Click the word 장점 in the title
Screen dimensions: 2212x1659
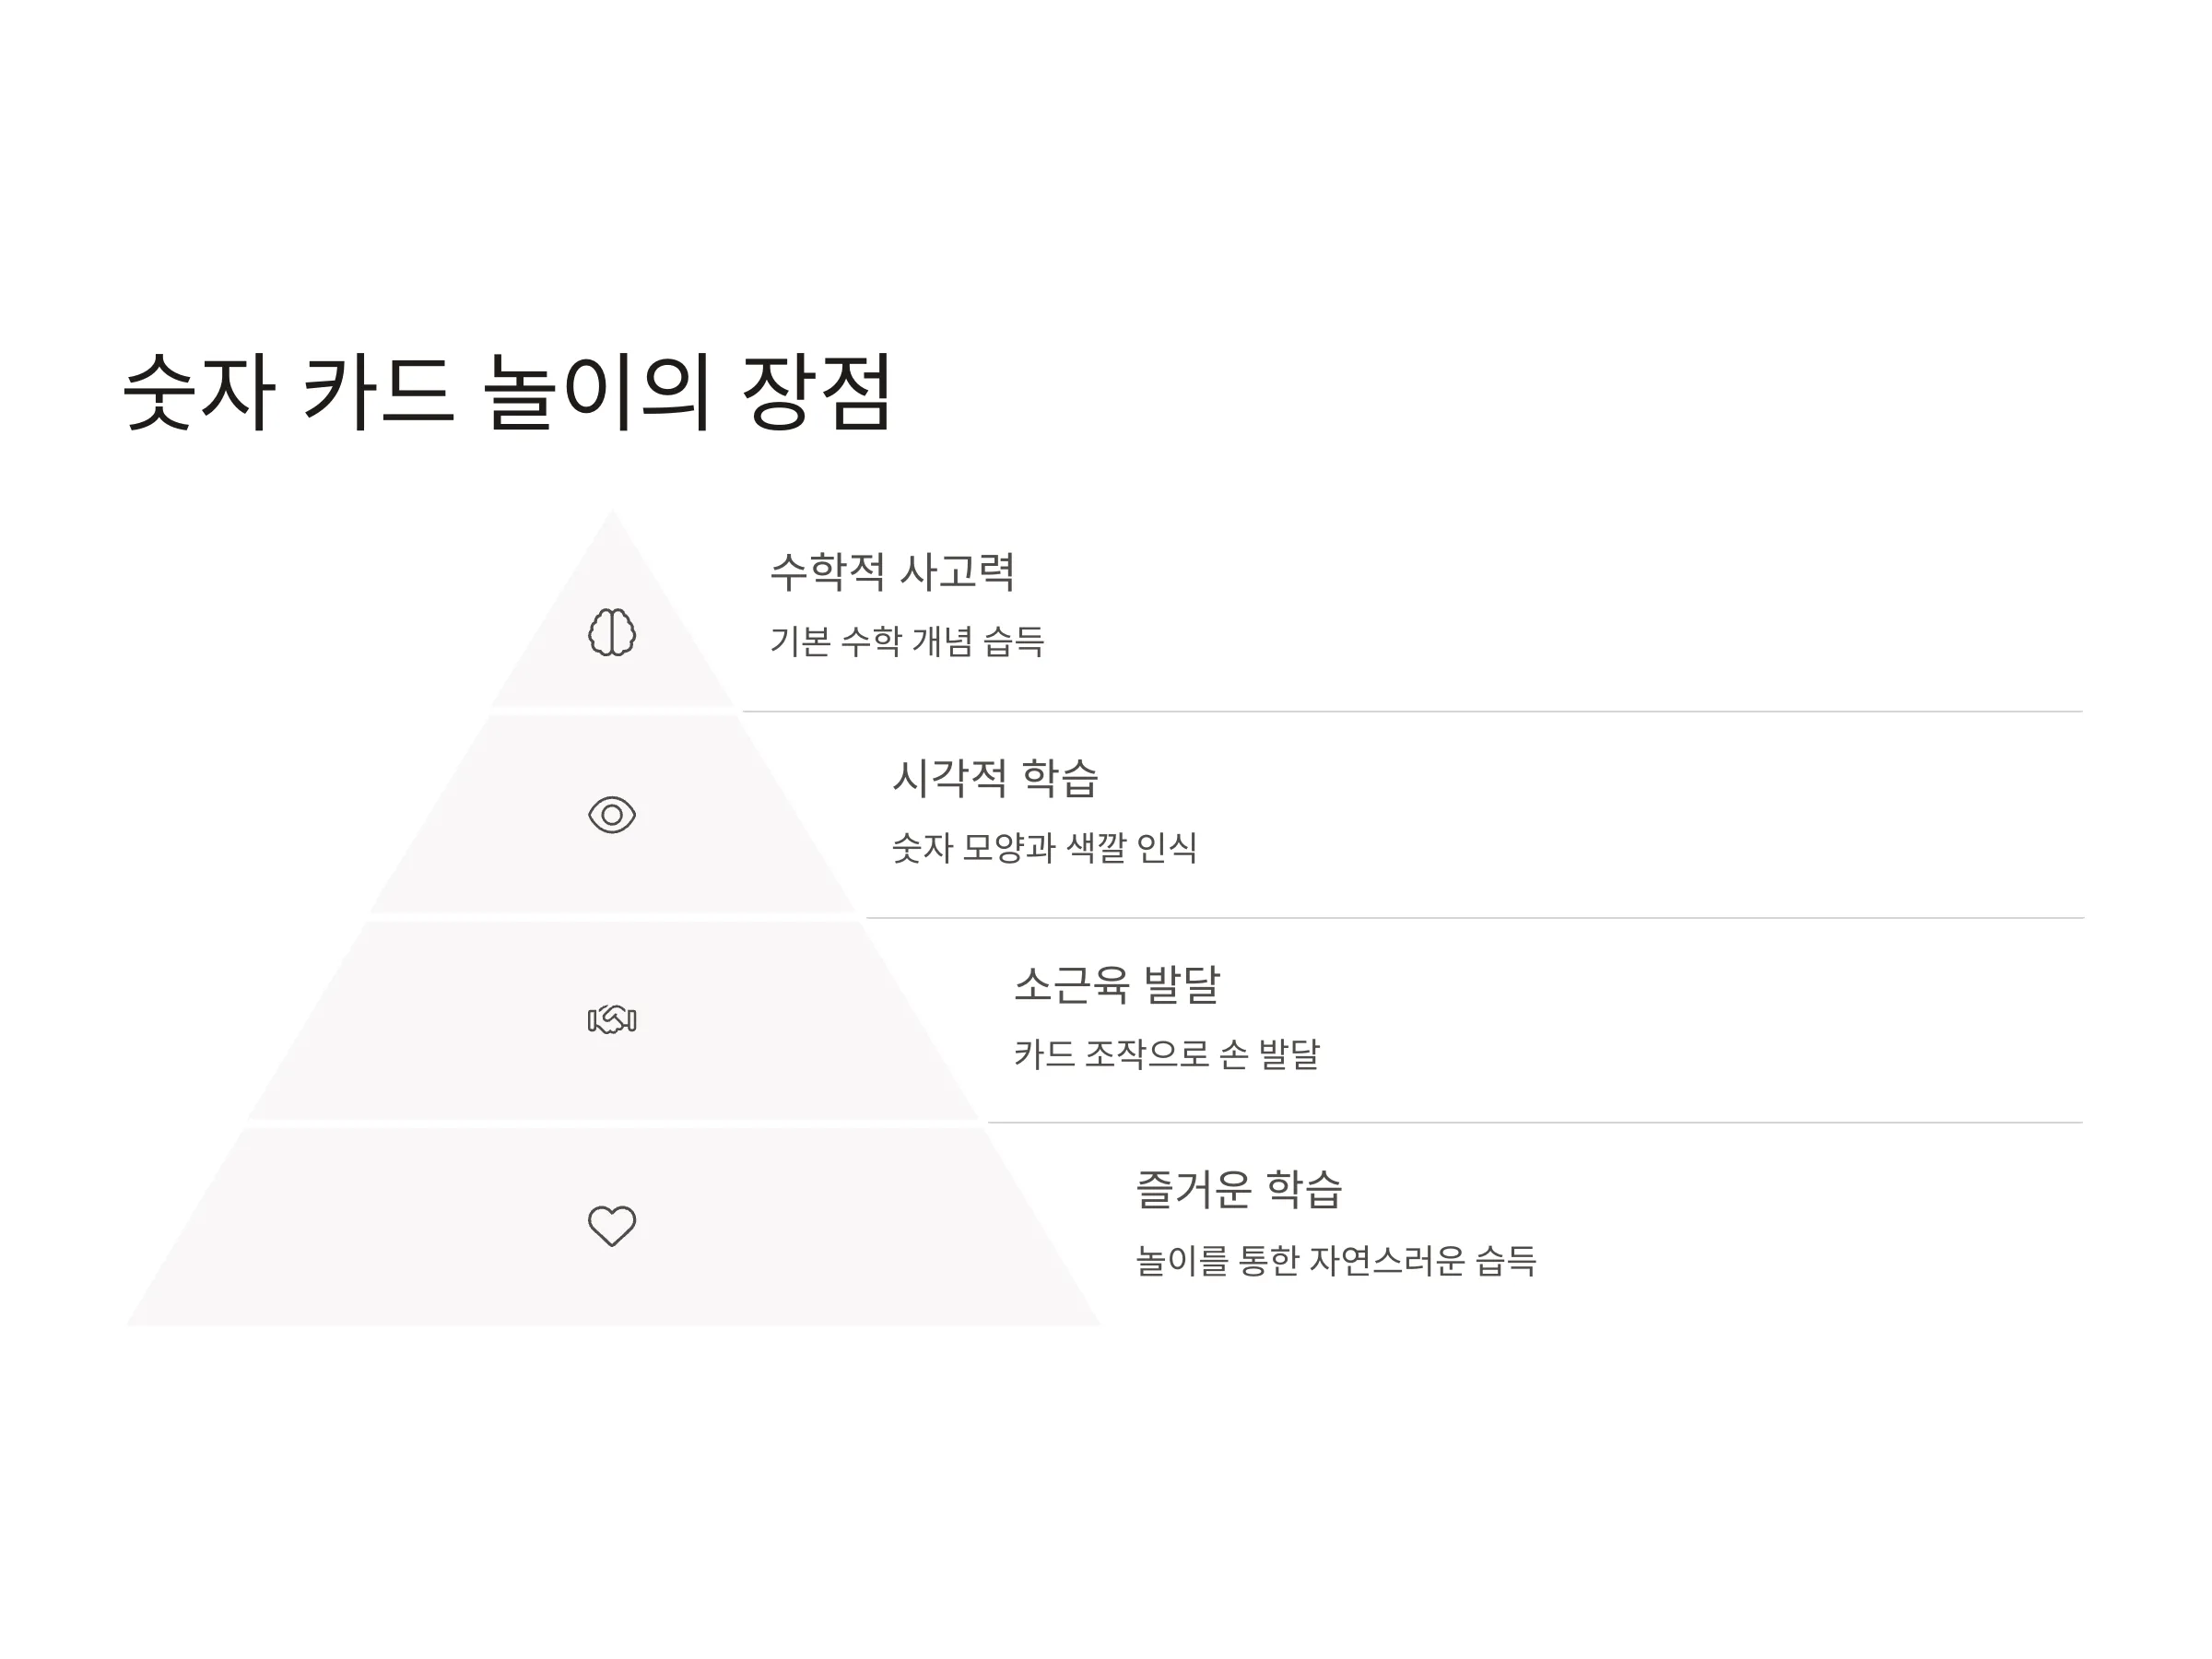point(816,391)
